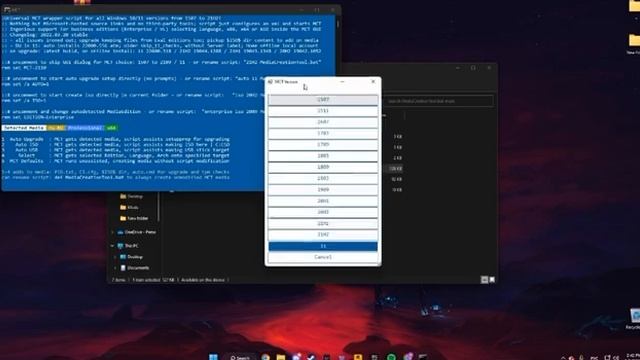The height and width of the screenshot is (360, 640).
Task: Click the MCT Version dialog title icon
Action: 270,82
